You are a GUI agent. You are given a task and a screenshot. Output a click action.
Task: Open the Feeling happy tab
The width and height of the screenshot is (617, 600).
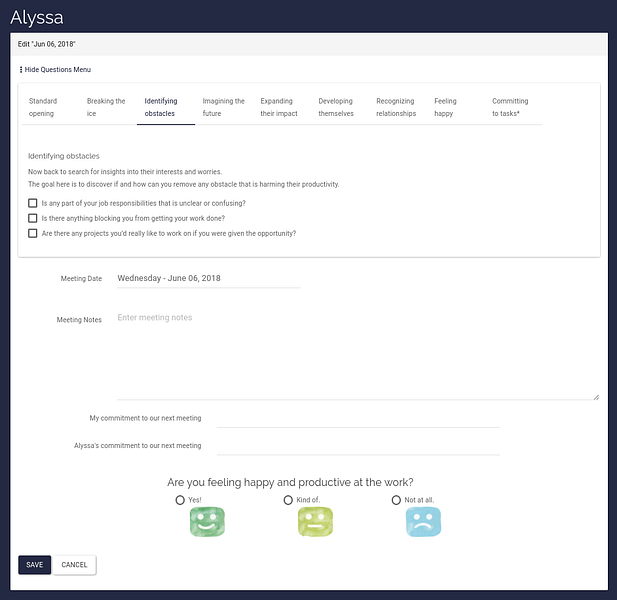coord(455,107)
